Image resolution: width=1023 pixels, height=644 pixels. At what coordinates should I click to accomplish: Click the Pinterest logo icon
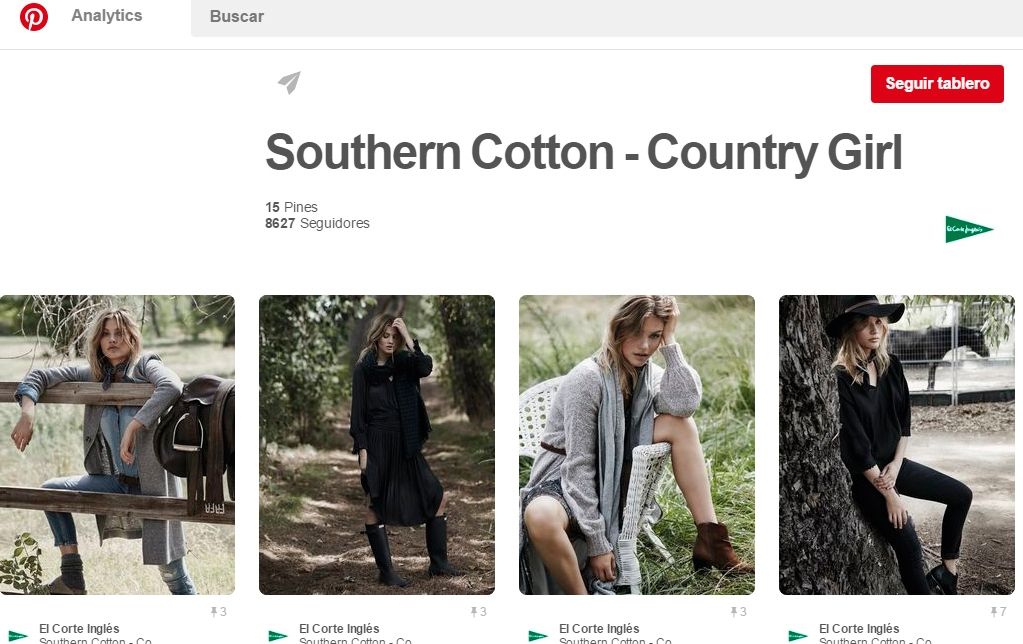[x=34, y=17]
